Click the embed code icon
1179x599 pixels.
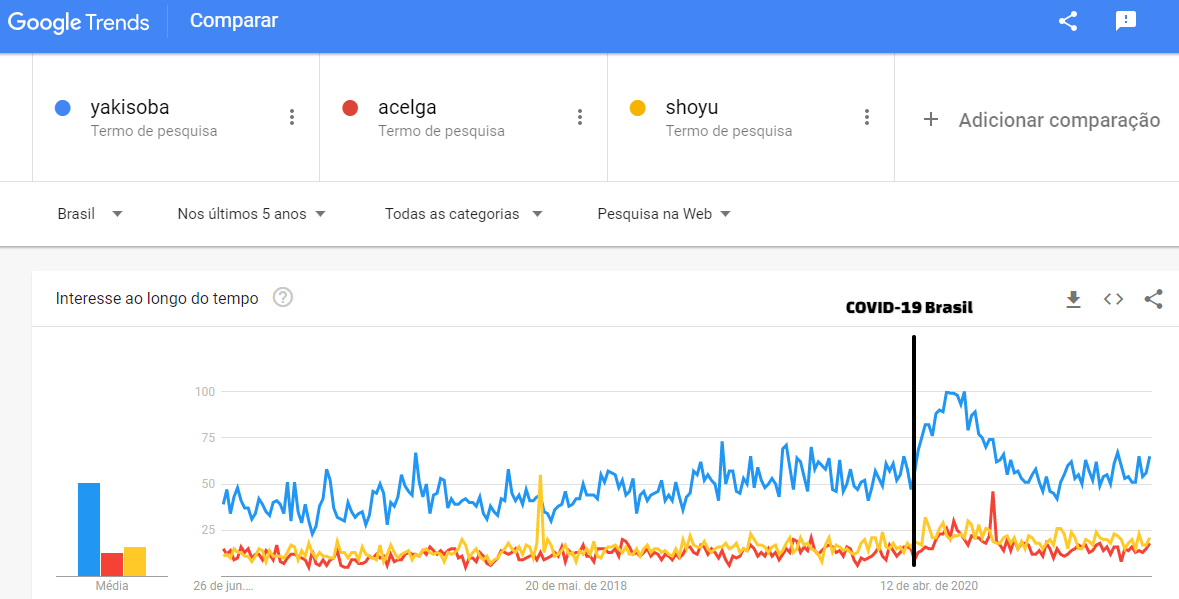pos(1113,299)
